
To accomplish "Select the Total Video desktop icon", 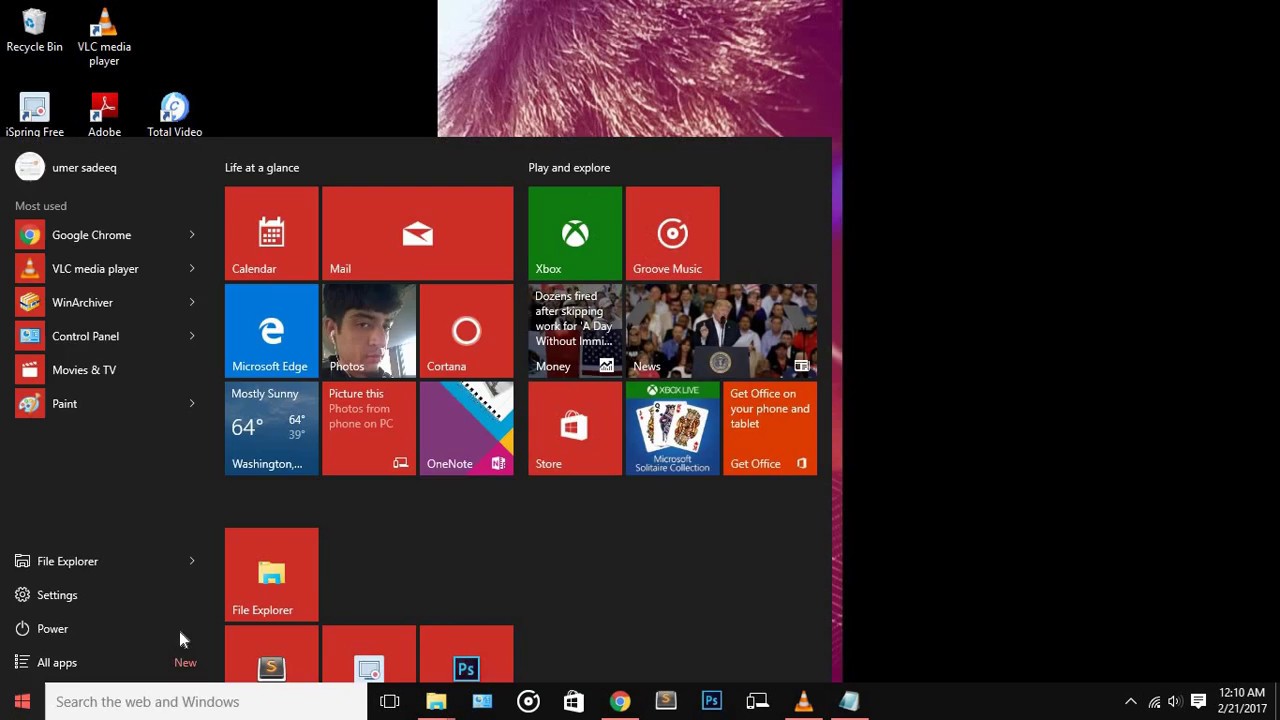I will (x=174, y=114).
